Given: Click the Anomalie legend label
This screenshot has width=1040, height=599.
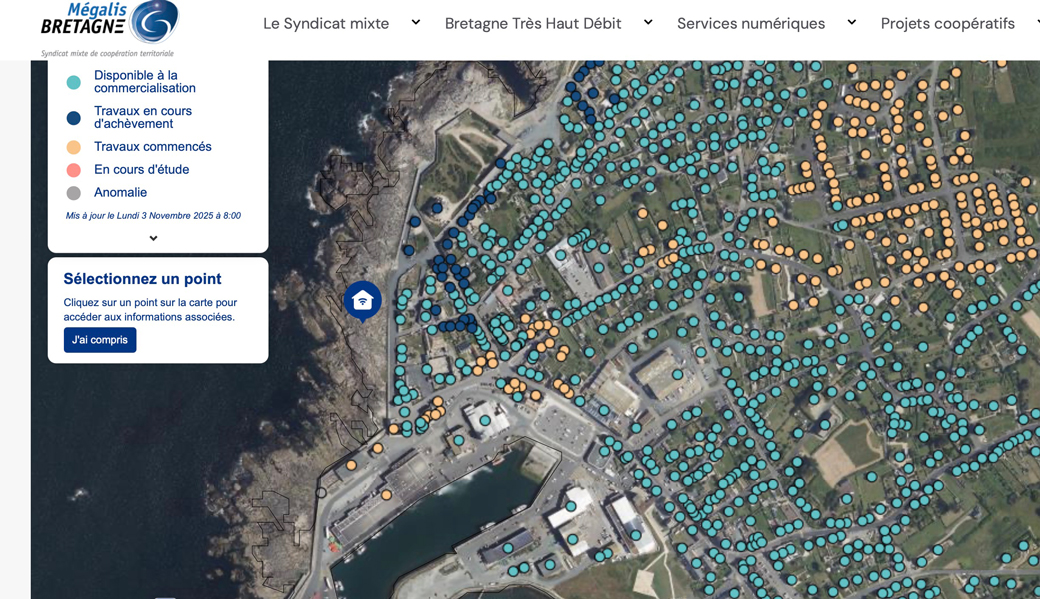Looking at the screenshot, I should tap(120, 193).
